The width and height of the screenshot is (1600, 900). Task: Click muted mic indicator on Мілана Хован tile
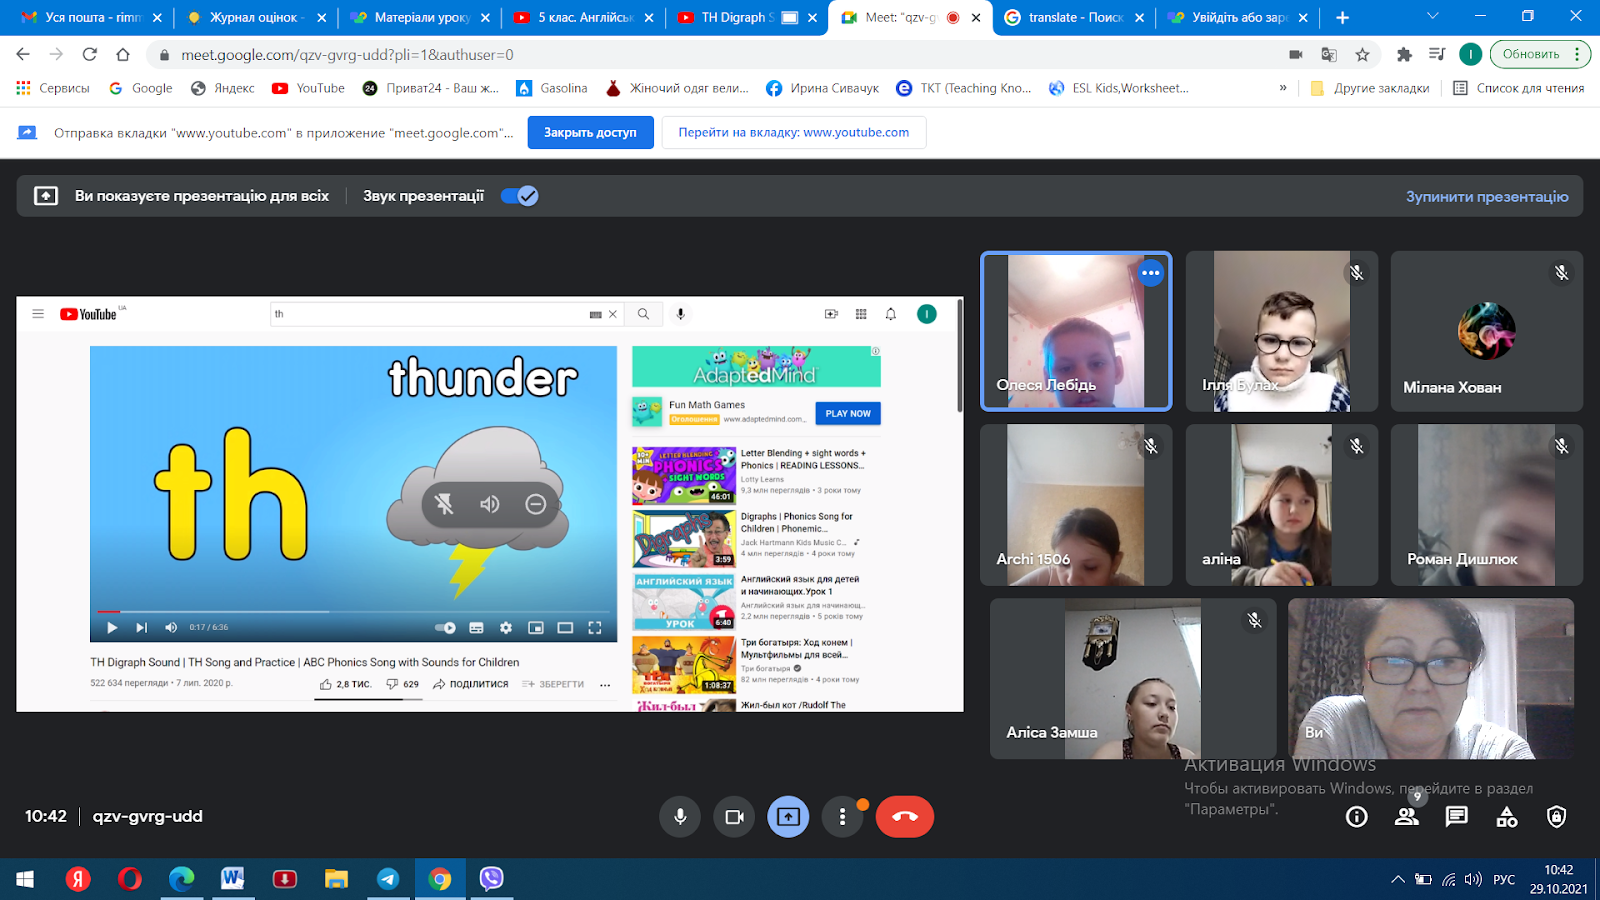pos(1562,273)
